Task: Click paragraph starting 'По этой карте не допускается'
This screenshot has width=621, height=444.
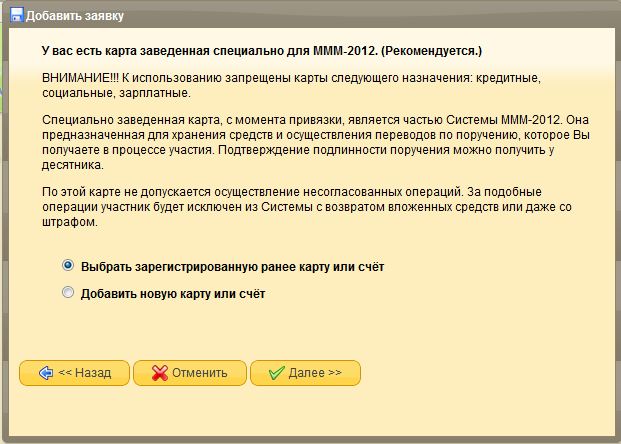Action: [307, 206]
